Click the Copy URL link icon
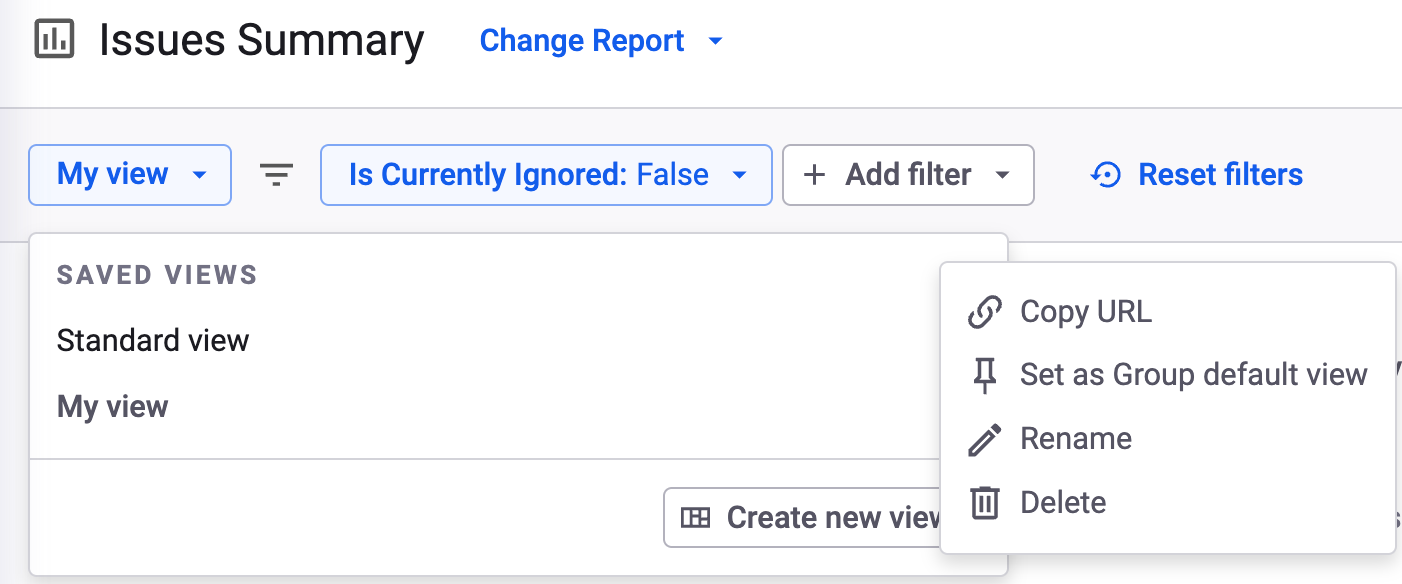Viewport: 1402px width, 584px height. 985,312
